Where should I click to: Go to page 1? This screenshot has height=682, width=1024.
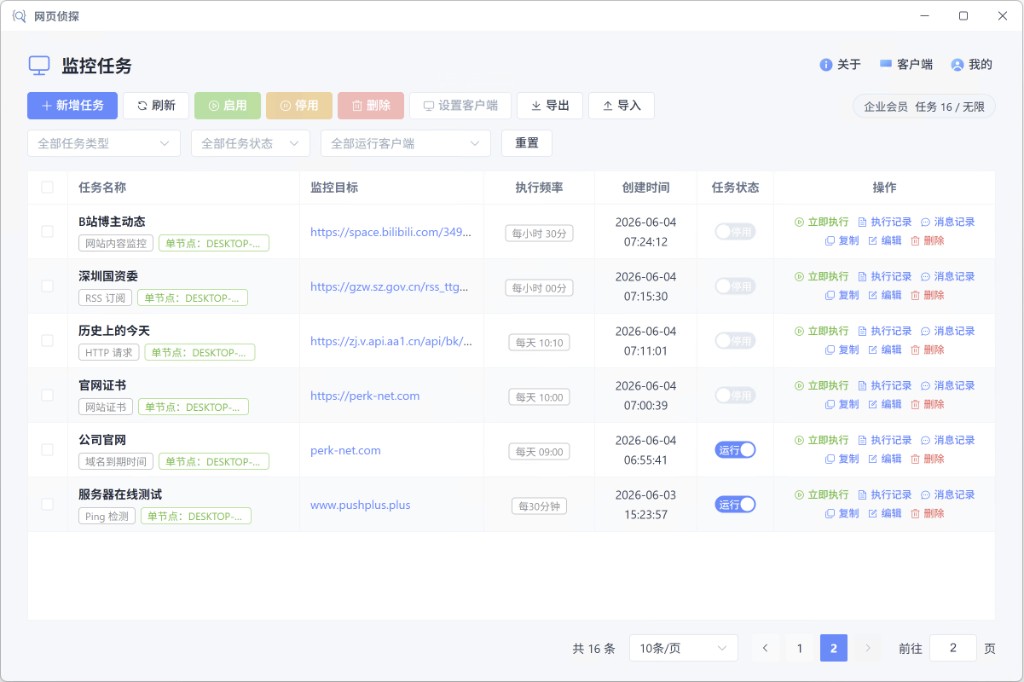pos(799,648)
